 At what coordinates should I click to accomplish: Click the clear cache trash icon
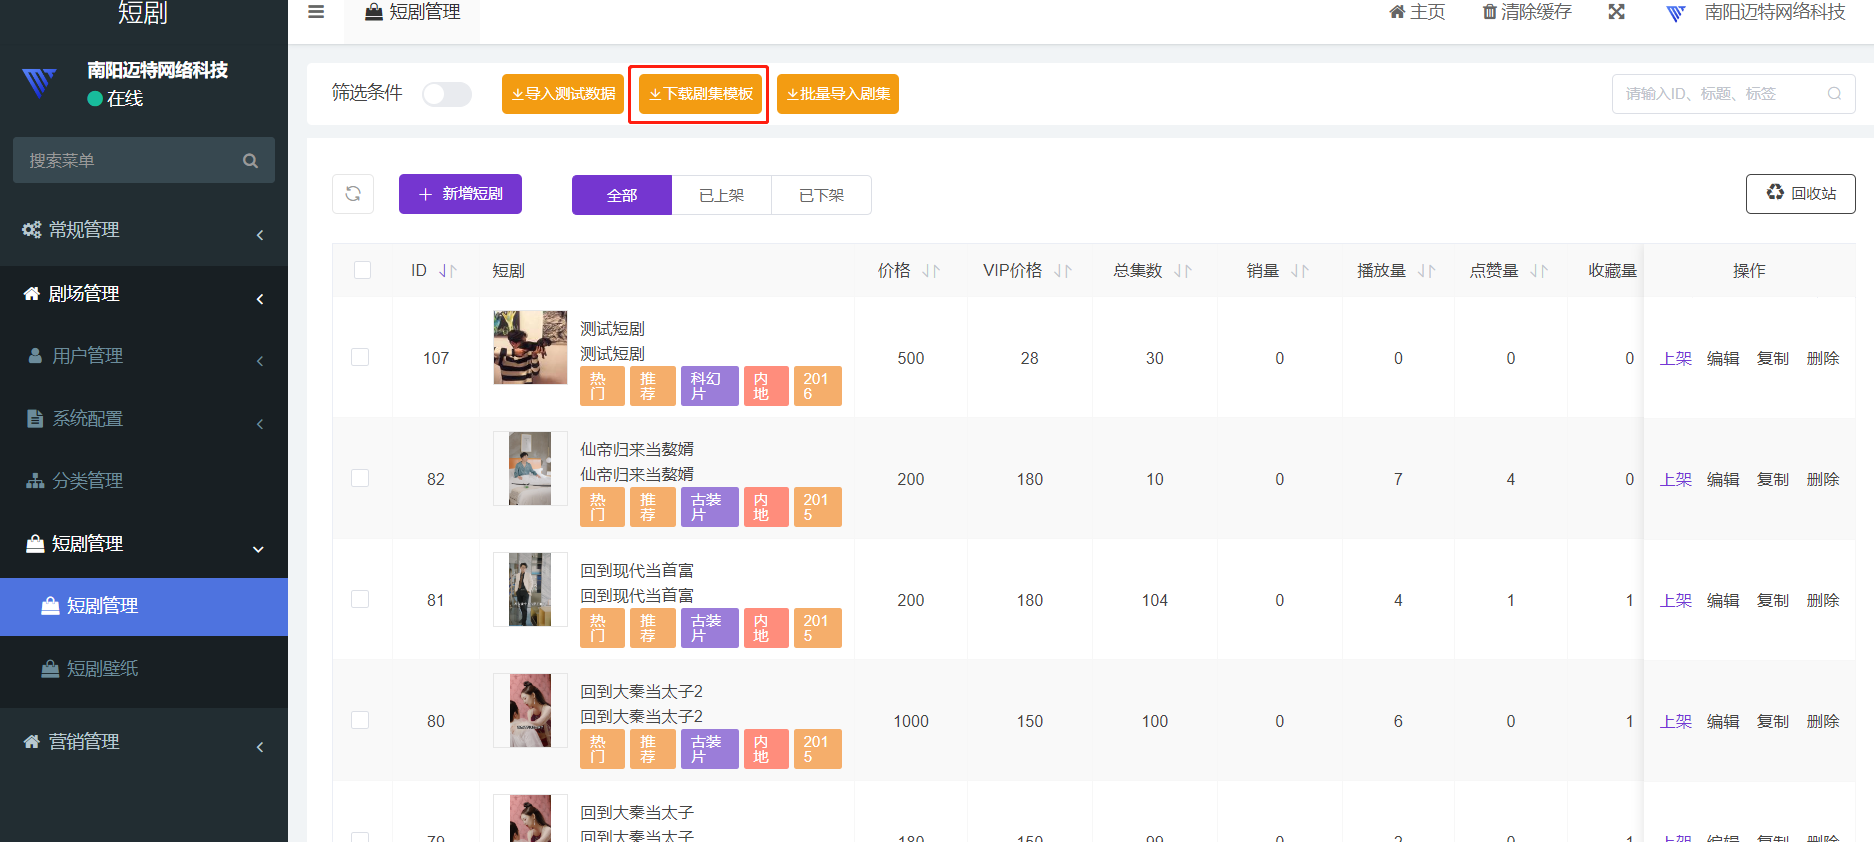pos(1489,12)
